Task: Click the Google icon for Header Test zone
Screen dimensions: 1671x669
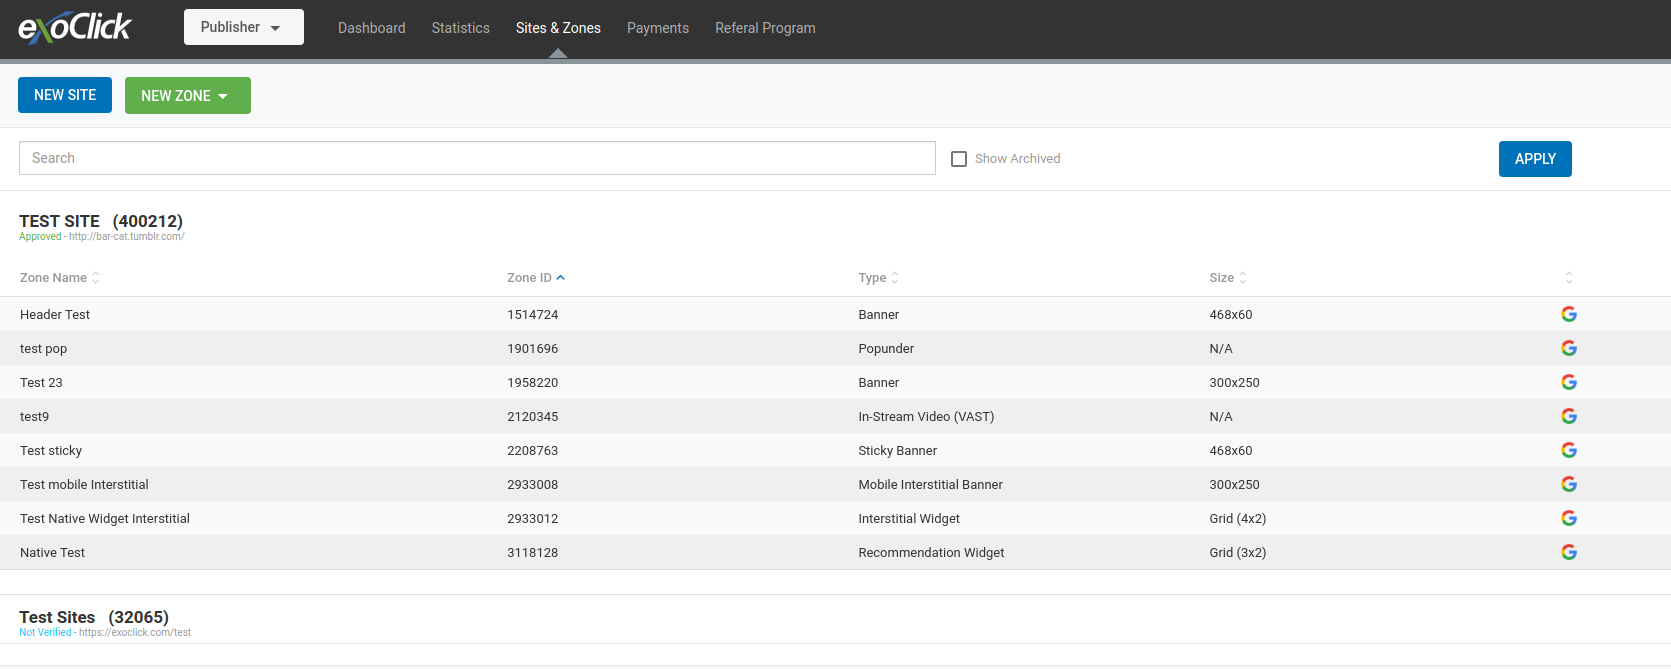Action: tap(1568, 314)
